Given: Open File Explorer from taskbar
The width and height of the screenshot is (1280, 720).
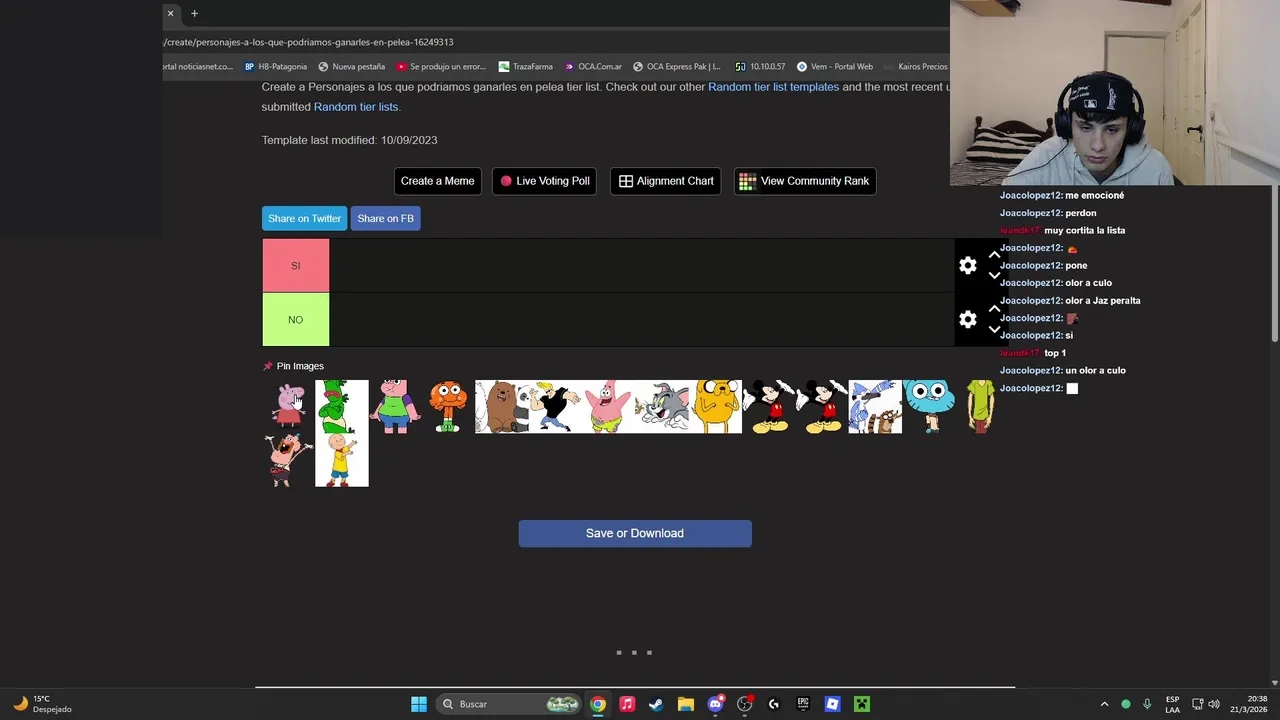Looking at the screenshot, I should [685, 704].
